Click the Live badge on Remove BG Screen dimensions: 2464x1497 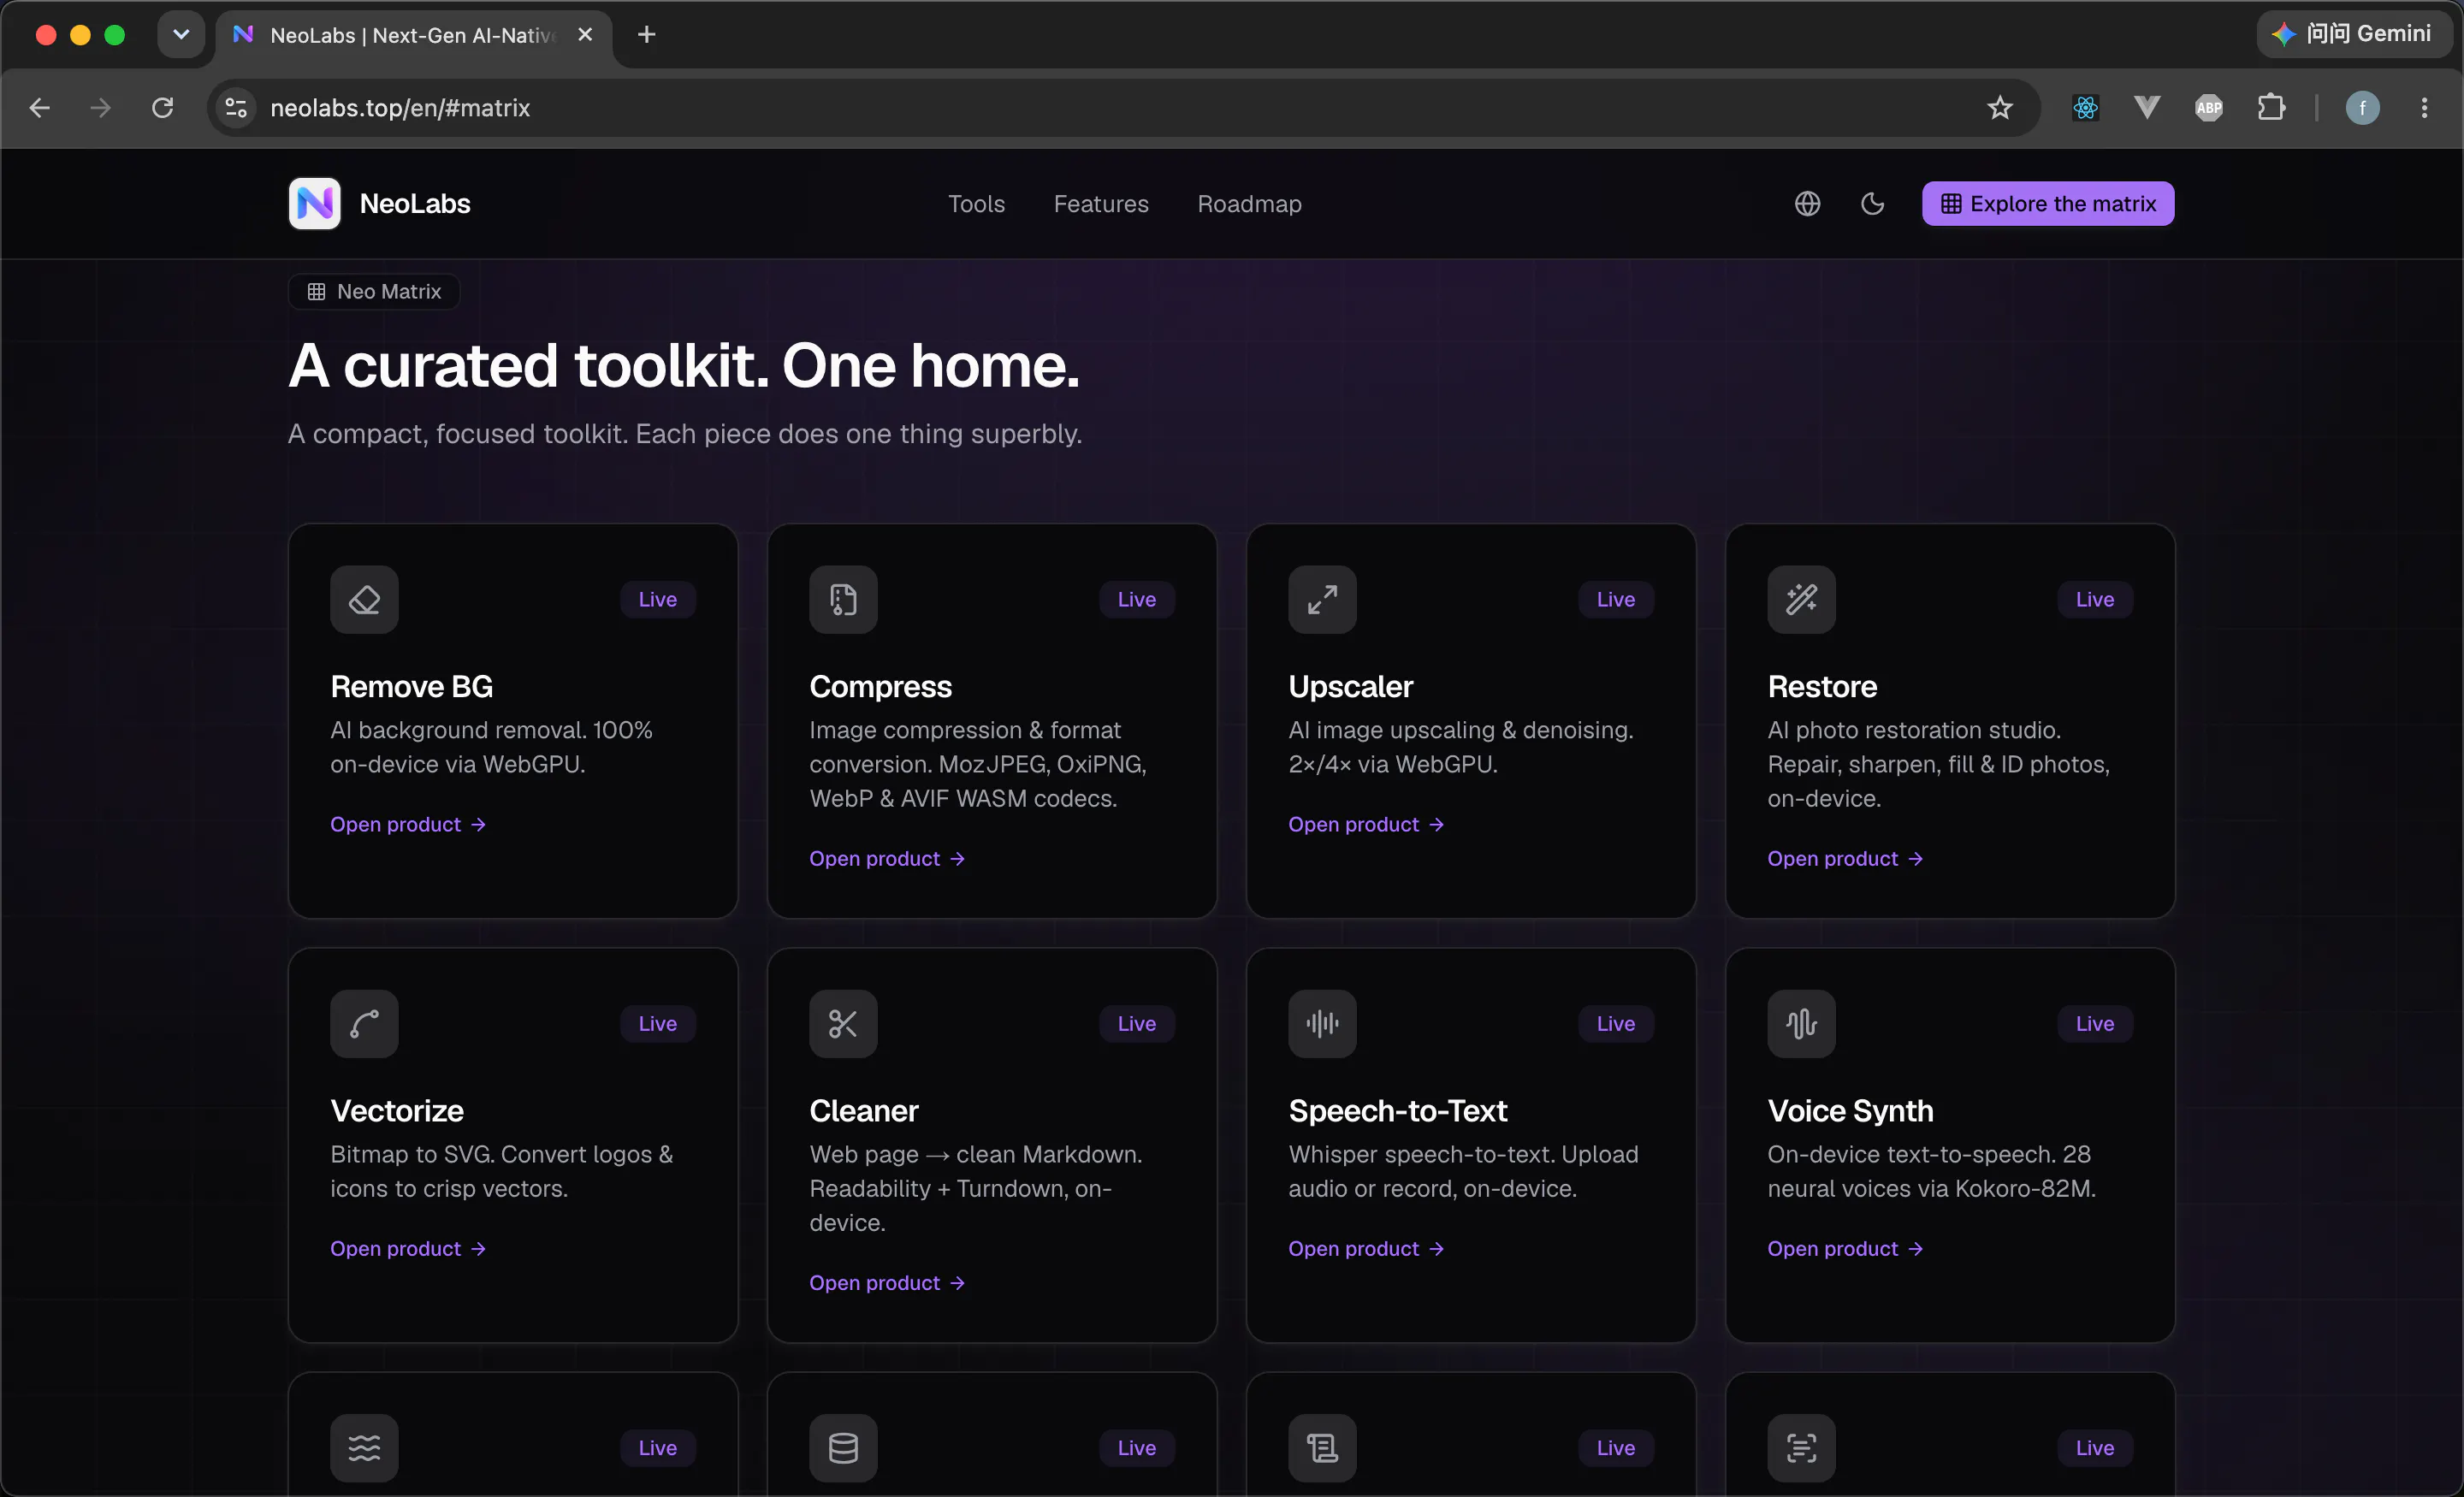pyautogui.click(x=658, y=600)
